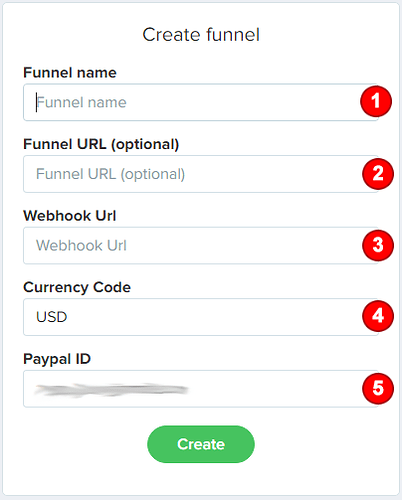This screenshot has height=500, width=402.
Task: Click the bold 'Webhook Url' label
Action: tap(70, 216)
